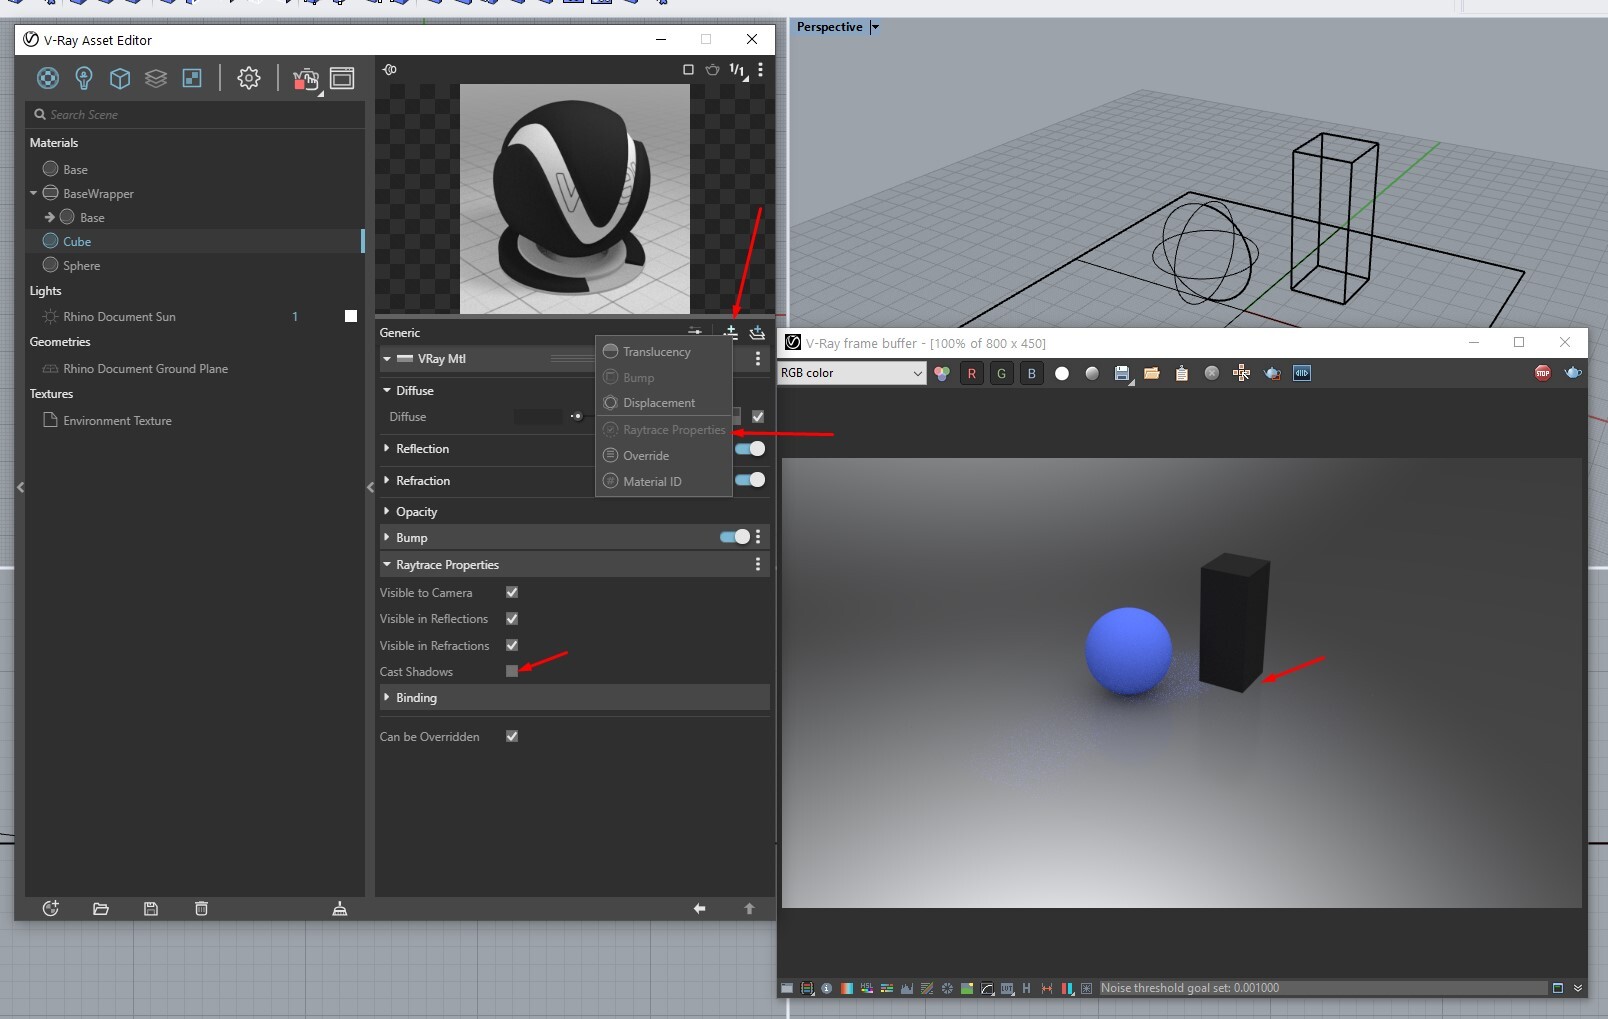Click Save asset floppy icon at bottom
Viewport: 1608px width, 1019px height.
(x=151, y=908)
